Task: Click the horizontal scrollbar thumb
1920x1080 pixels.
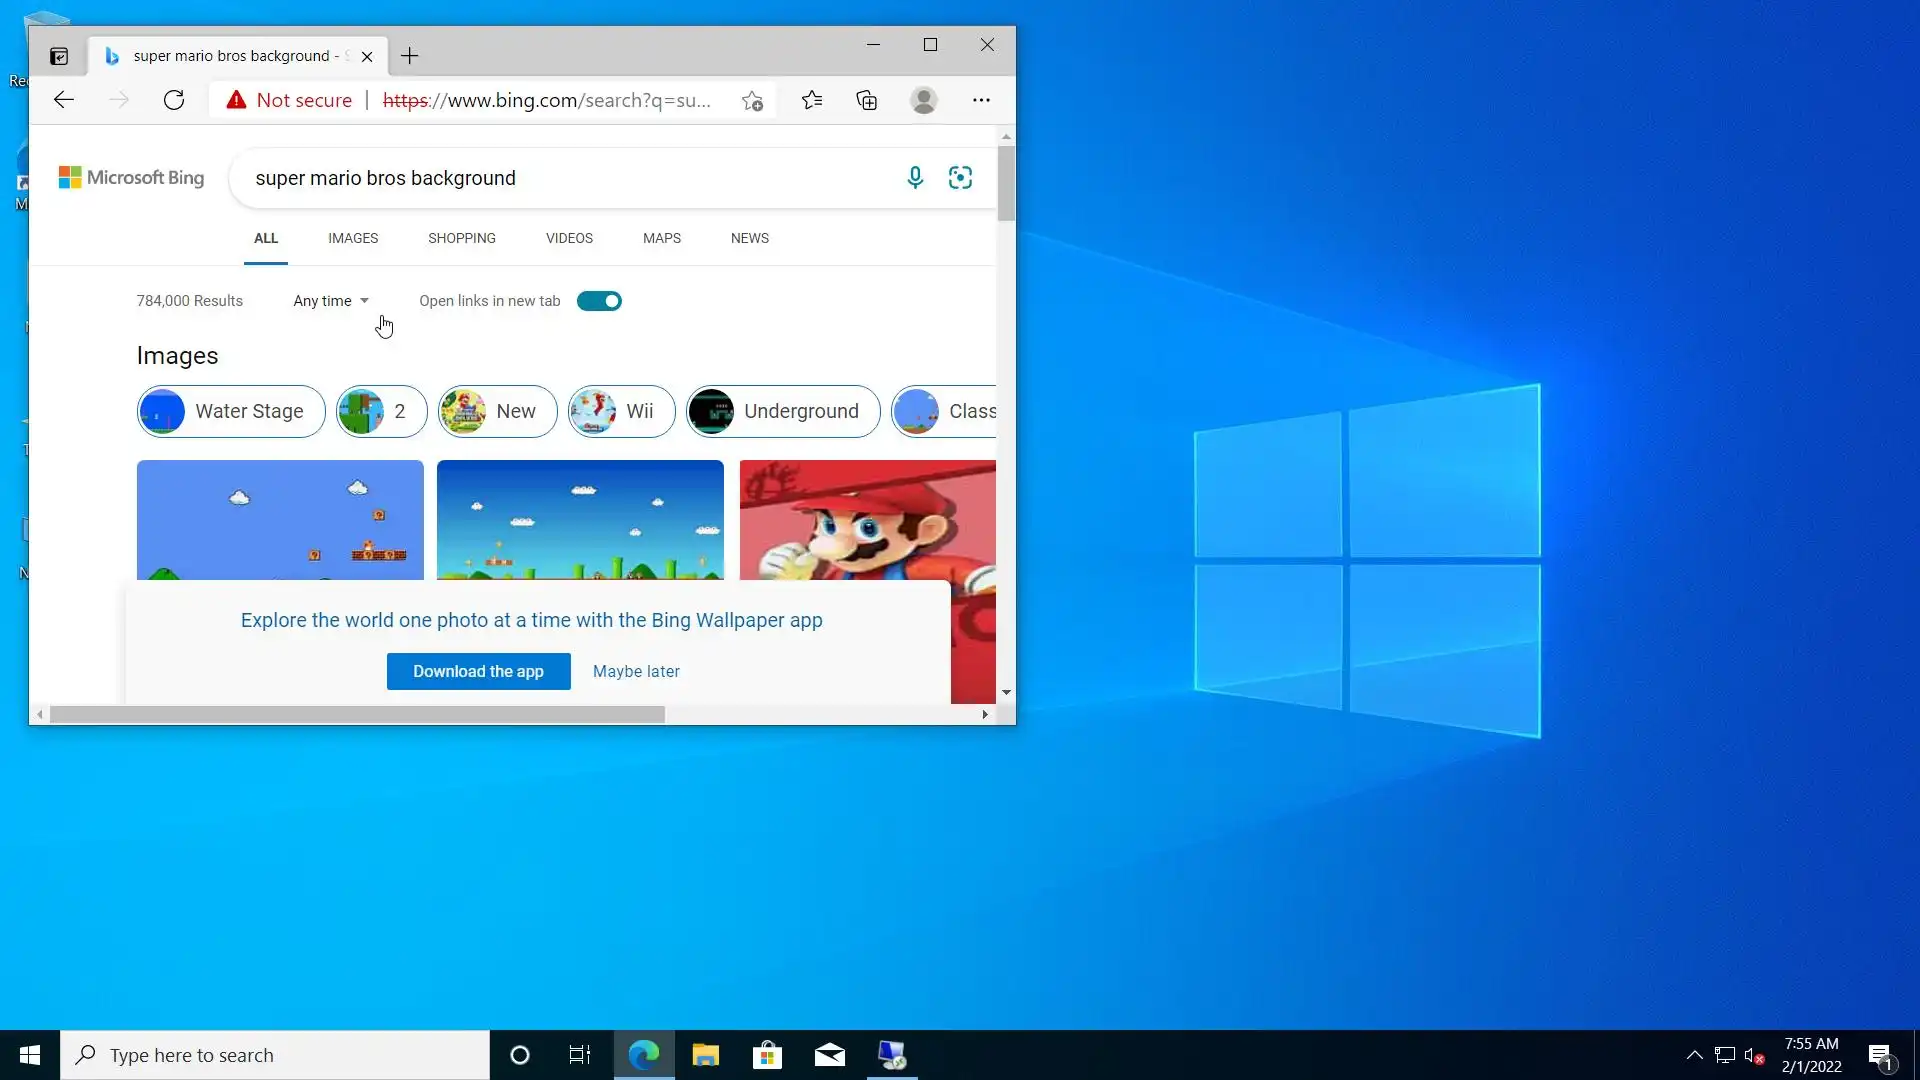Action: pos(357,714)
